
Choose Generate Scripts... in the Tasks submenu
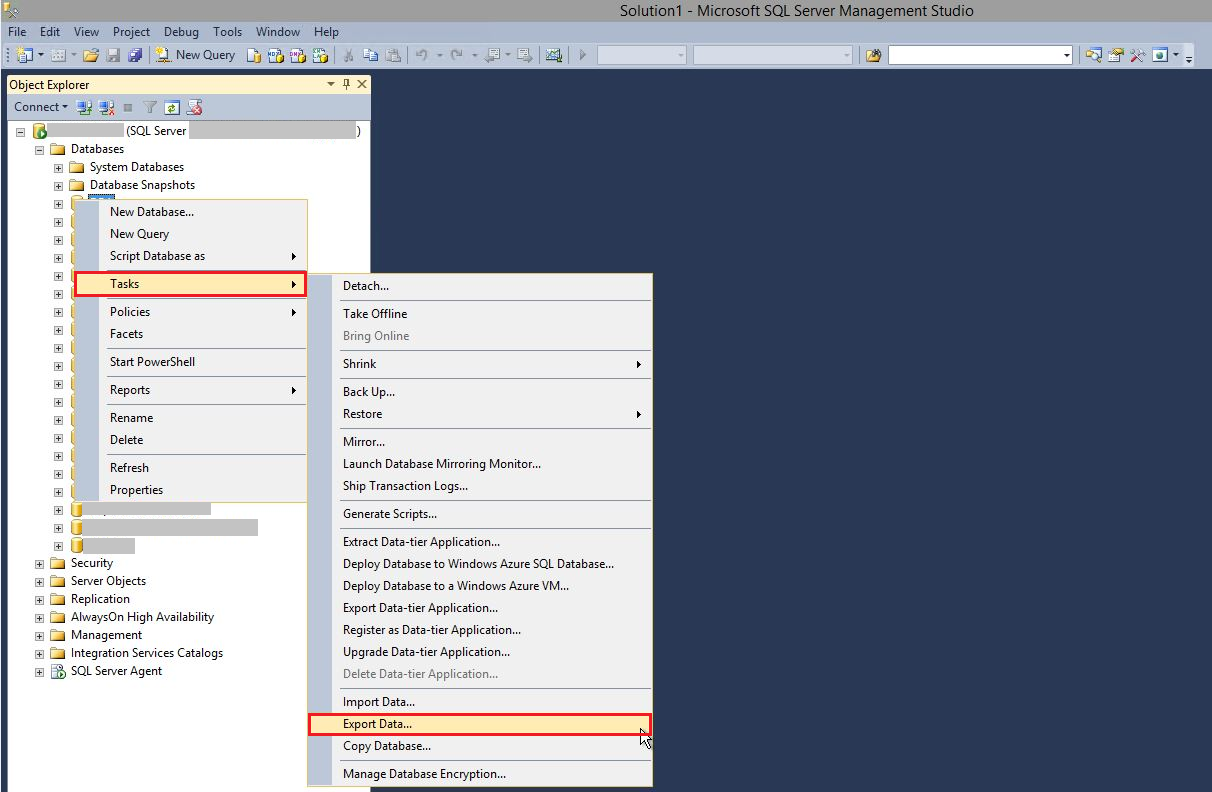click(480, 514)
